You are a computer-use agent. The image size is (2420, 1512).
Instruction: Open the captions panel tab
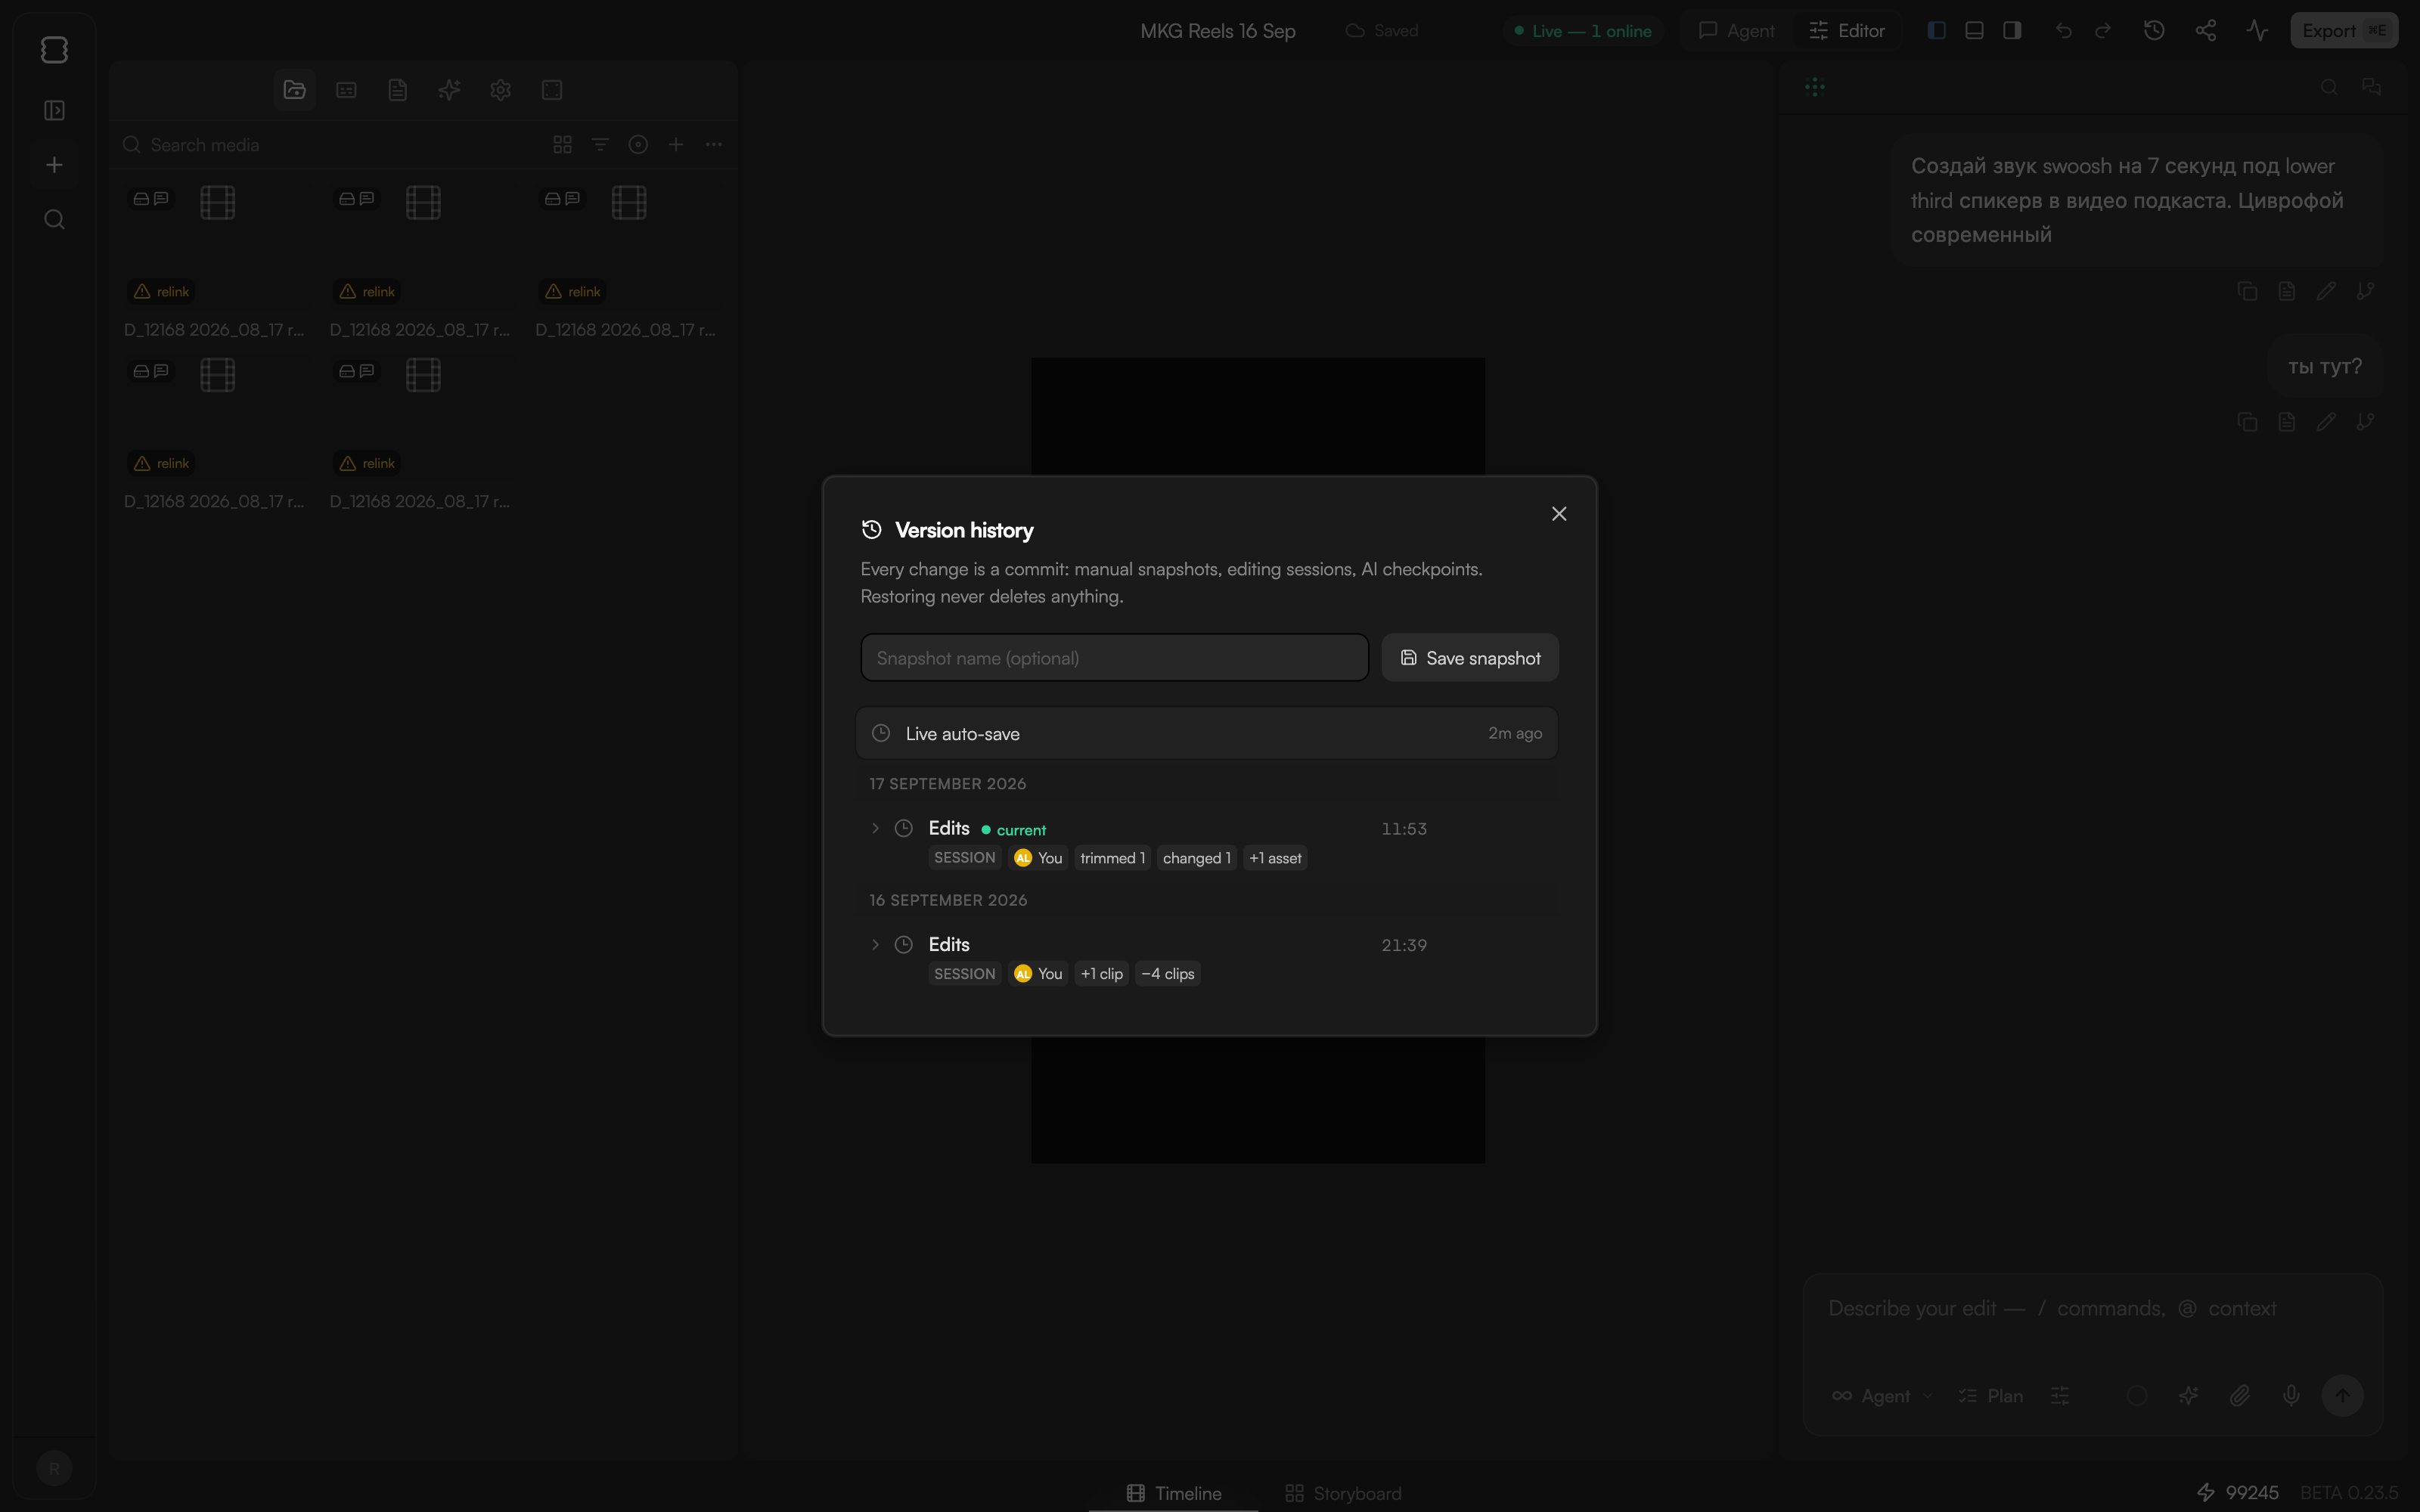346,90
